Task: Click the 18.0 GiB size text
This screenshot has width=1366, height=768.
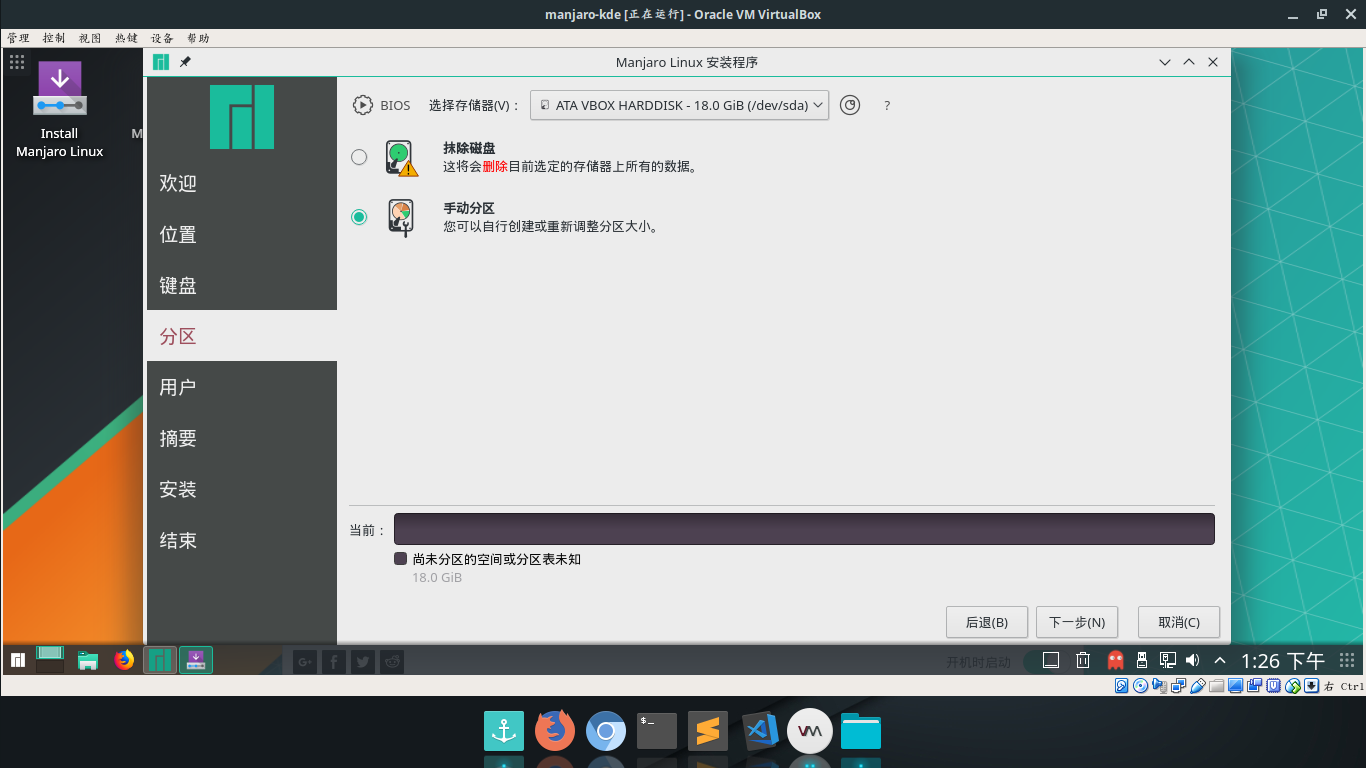Action: click(437, 577)
